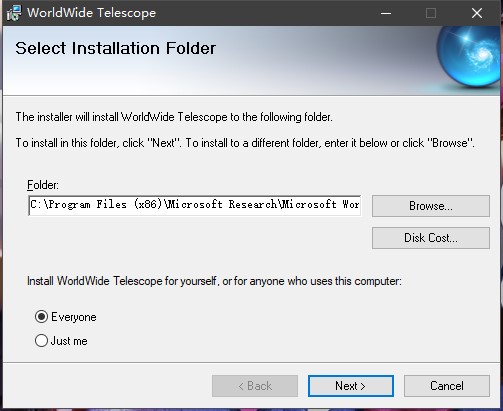Select the Everyone radio button
503x411 pixels.
[x=41, y=317]
